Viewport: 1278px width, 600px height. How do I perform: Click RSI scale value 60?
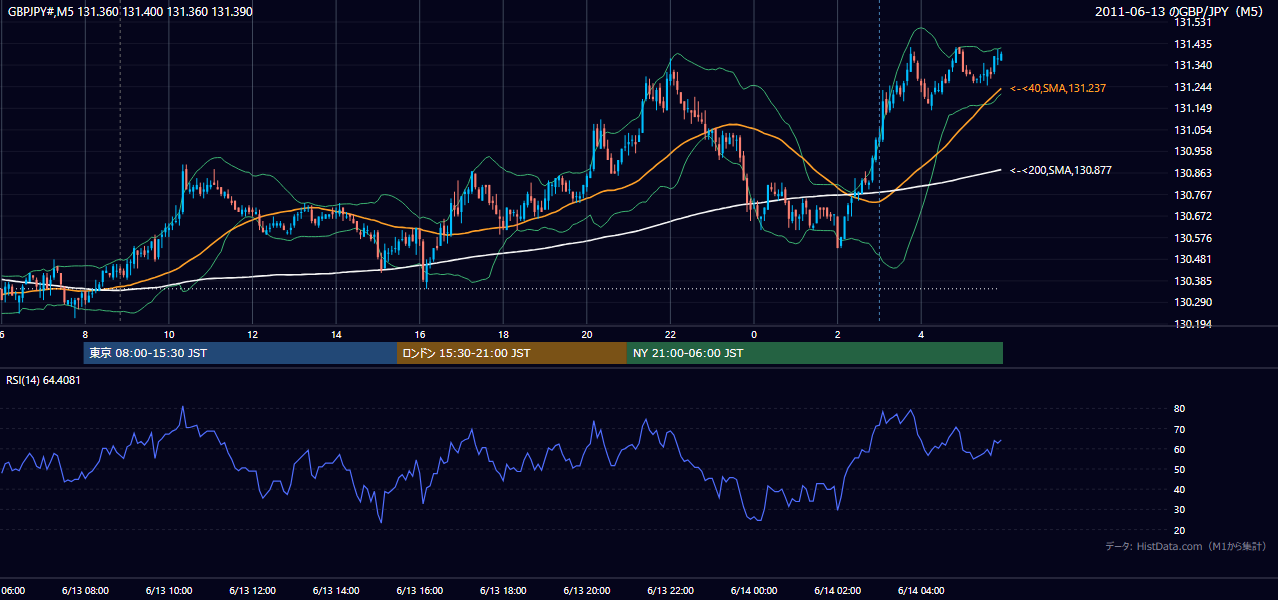[x=1179, y=449]
